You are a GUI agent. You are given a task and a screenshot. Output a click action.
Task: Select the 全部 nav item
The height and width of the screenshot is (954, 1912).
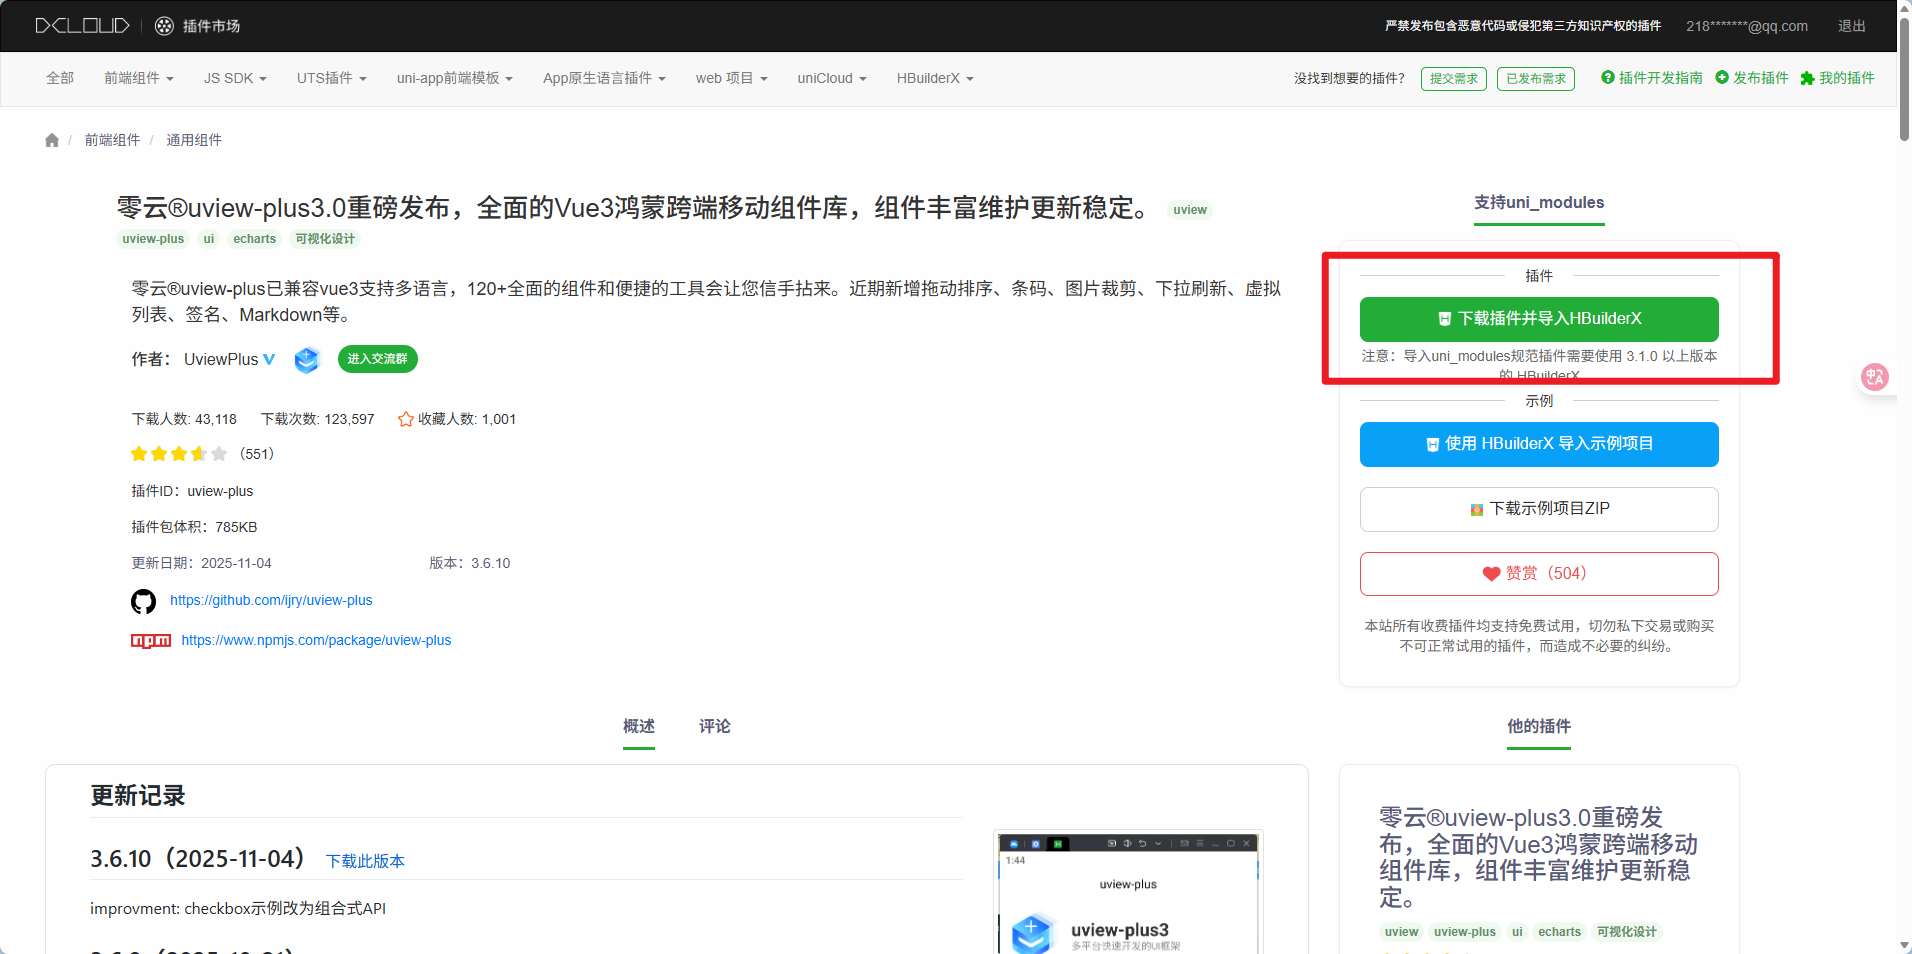coord(60,78)
